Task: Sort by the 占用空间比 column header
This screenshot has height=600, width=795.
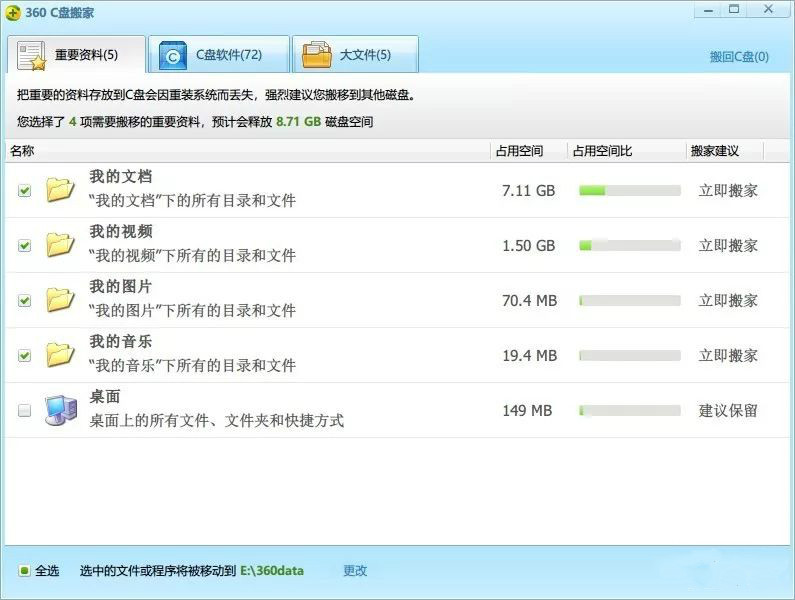Action: pyautogui.click(x=626, y=151)
